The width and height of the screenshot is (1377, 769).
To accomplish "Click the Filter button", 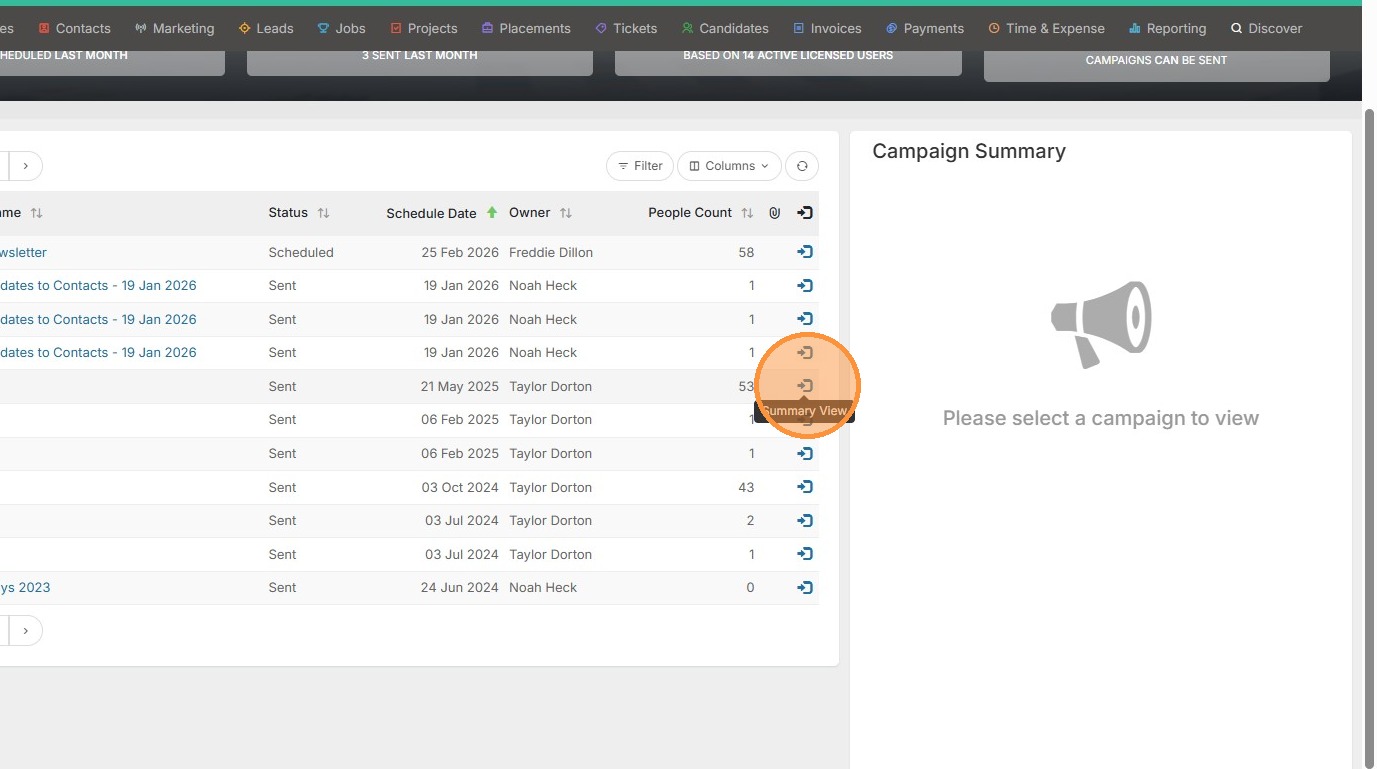I will point(640,166).
